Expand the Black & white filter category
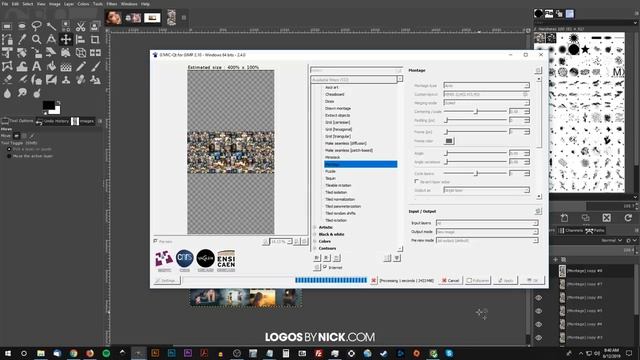This screenshot has height=360, width=640. pyautogui.click(x=315, y=234)
